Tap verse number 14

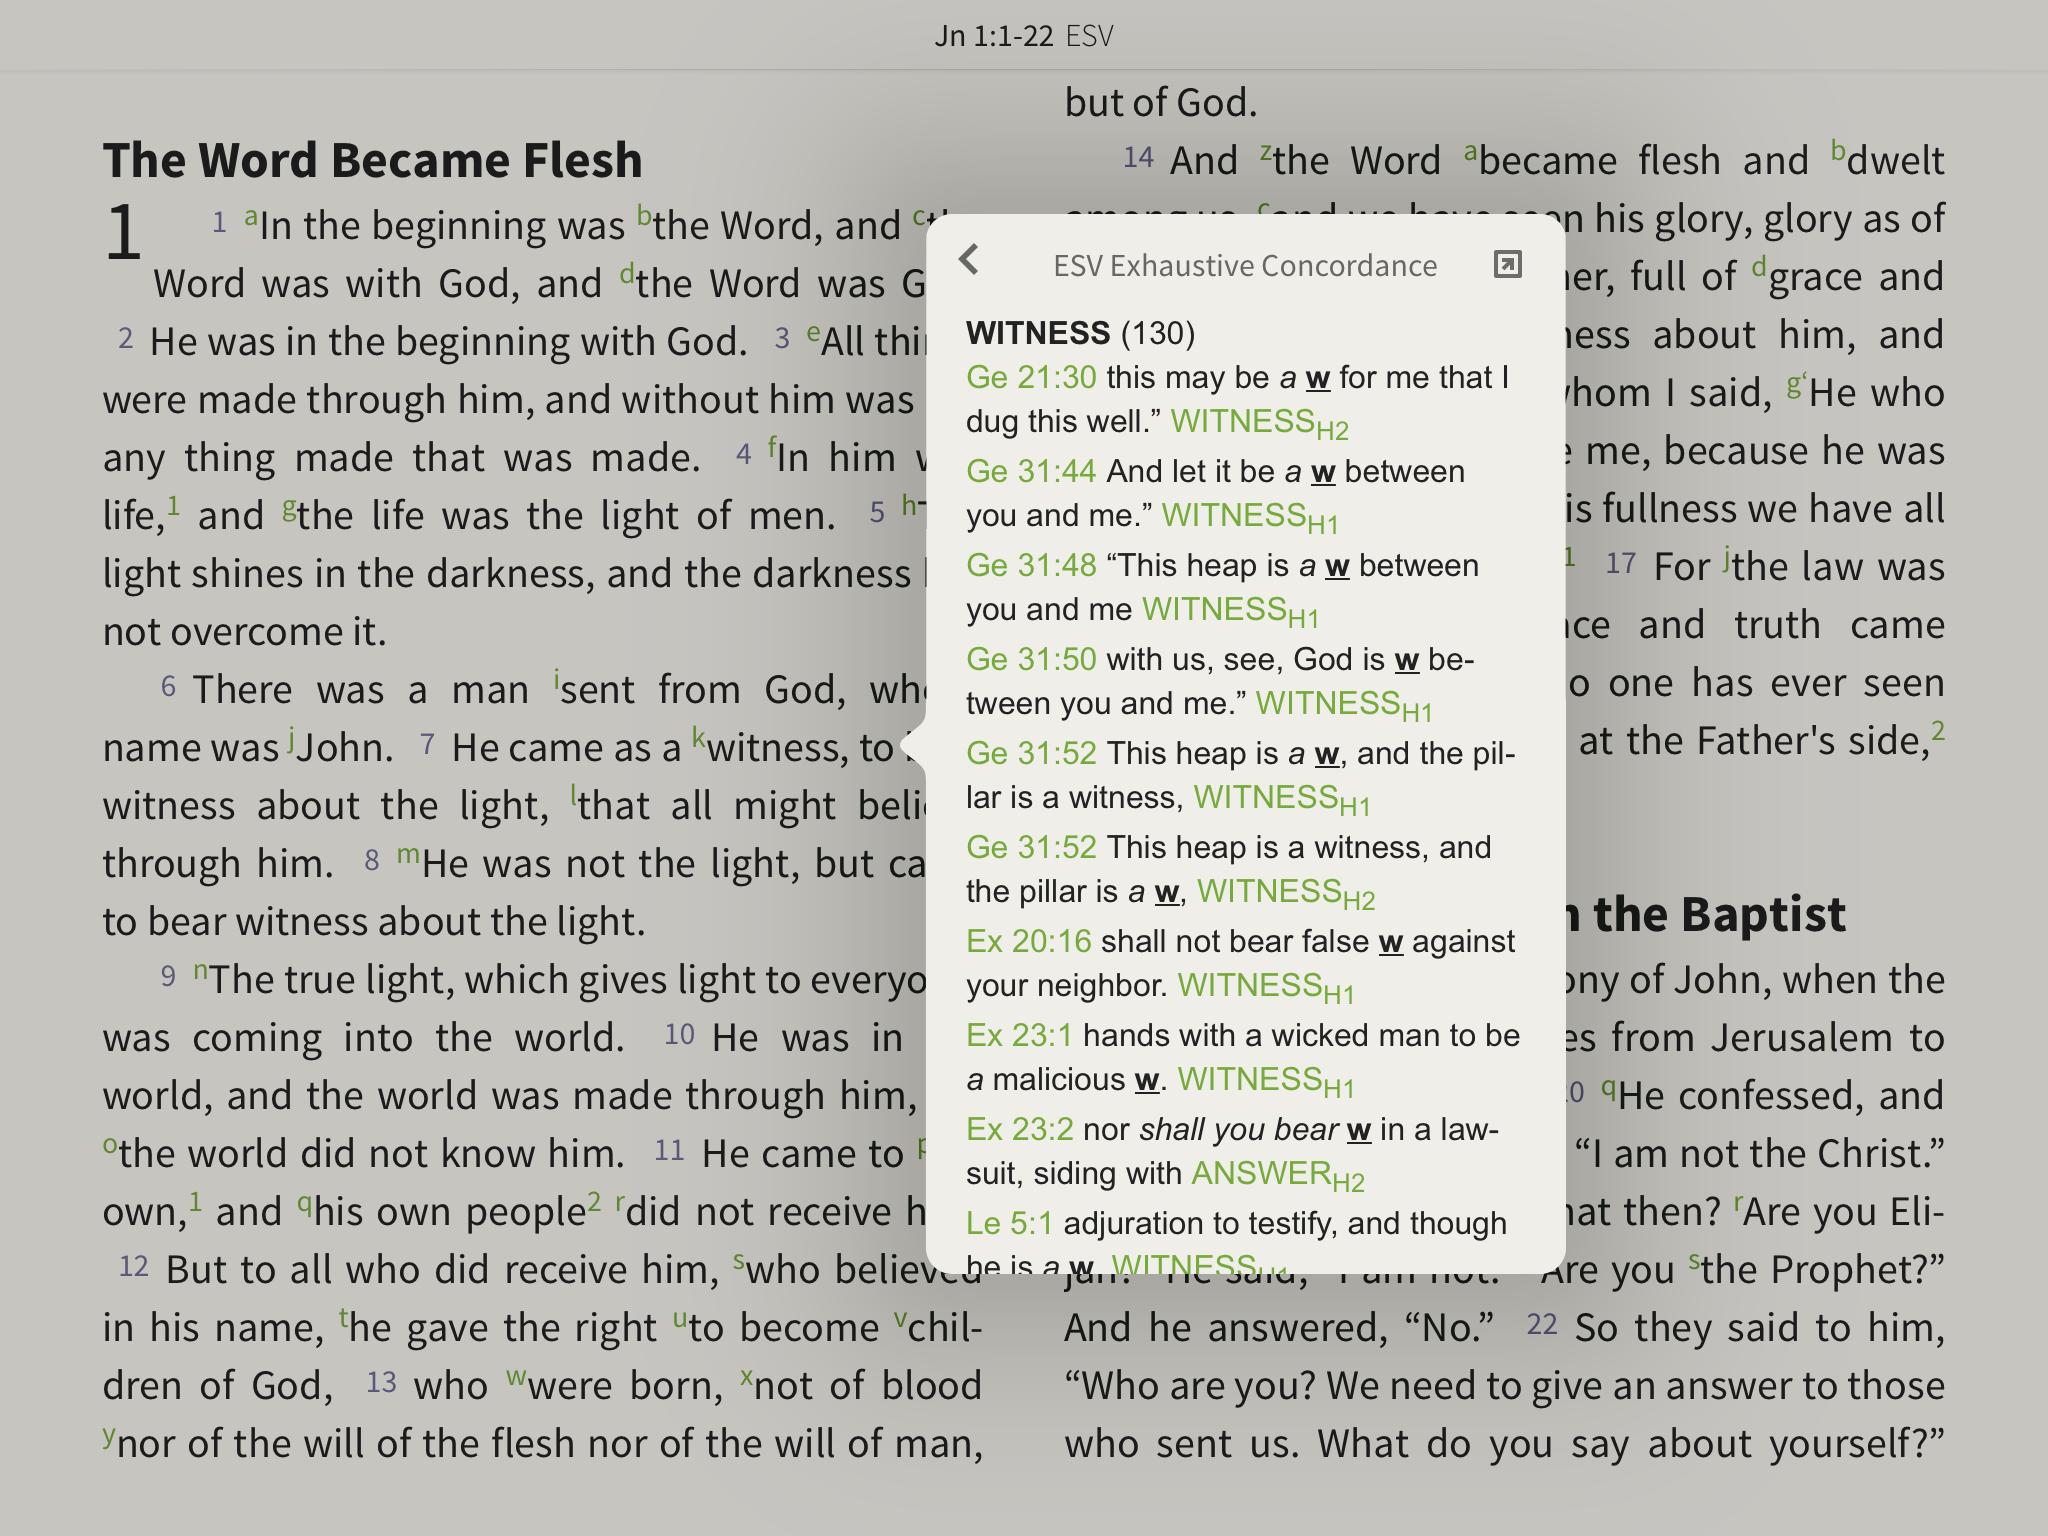(1138, 158)
